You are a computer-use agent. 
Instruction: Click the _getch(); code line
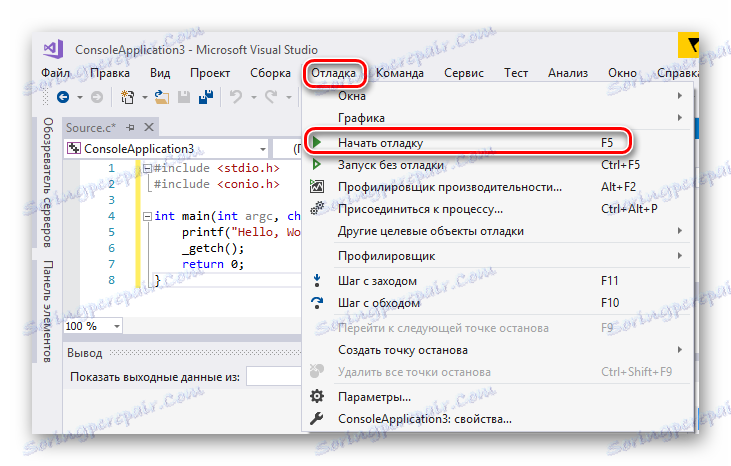coord(213,248)
